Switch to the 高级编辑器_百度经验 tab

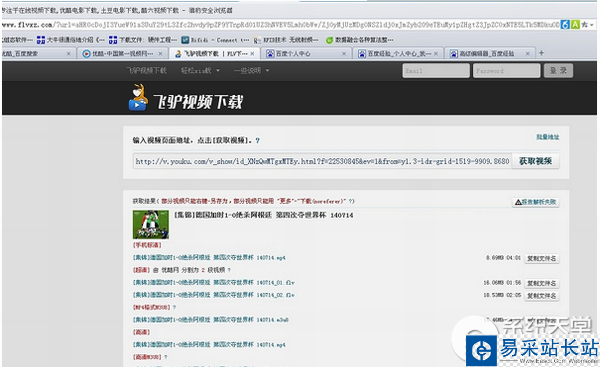(490, 54)
